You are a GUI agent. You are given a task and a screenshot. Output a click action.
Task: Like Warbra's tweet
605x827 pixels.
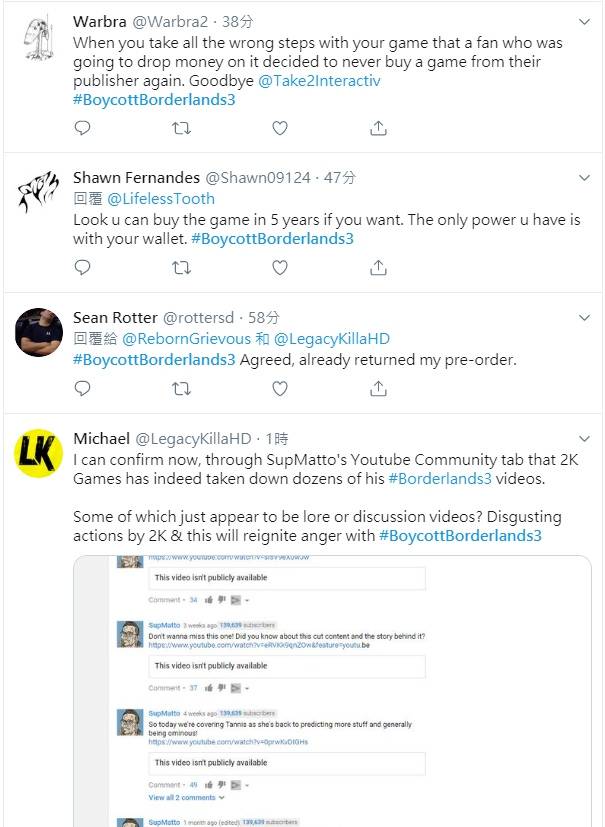pos(280,128)
